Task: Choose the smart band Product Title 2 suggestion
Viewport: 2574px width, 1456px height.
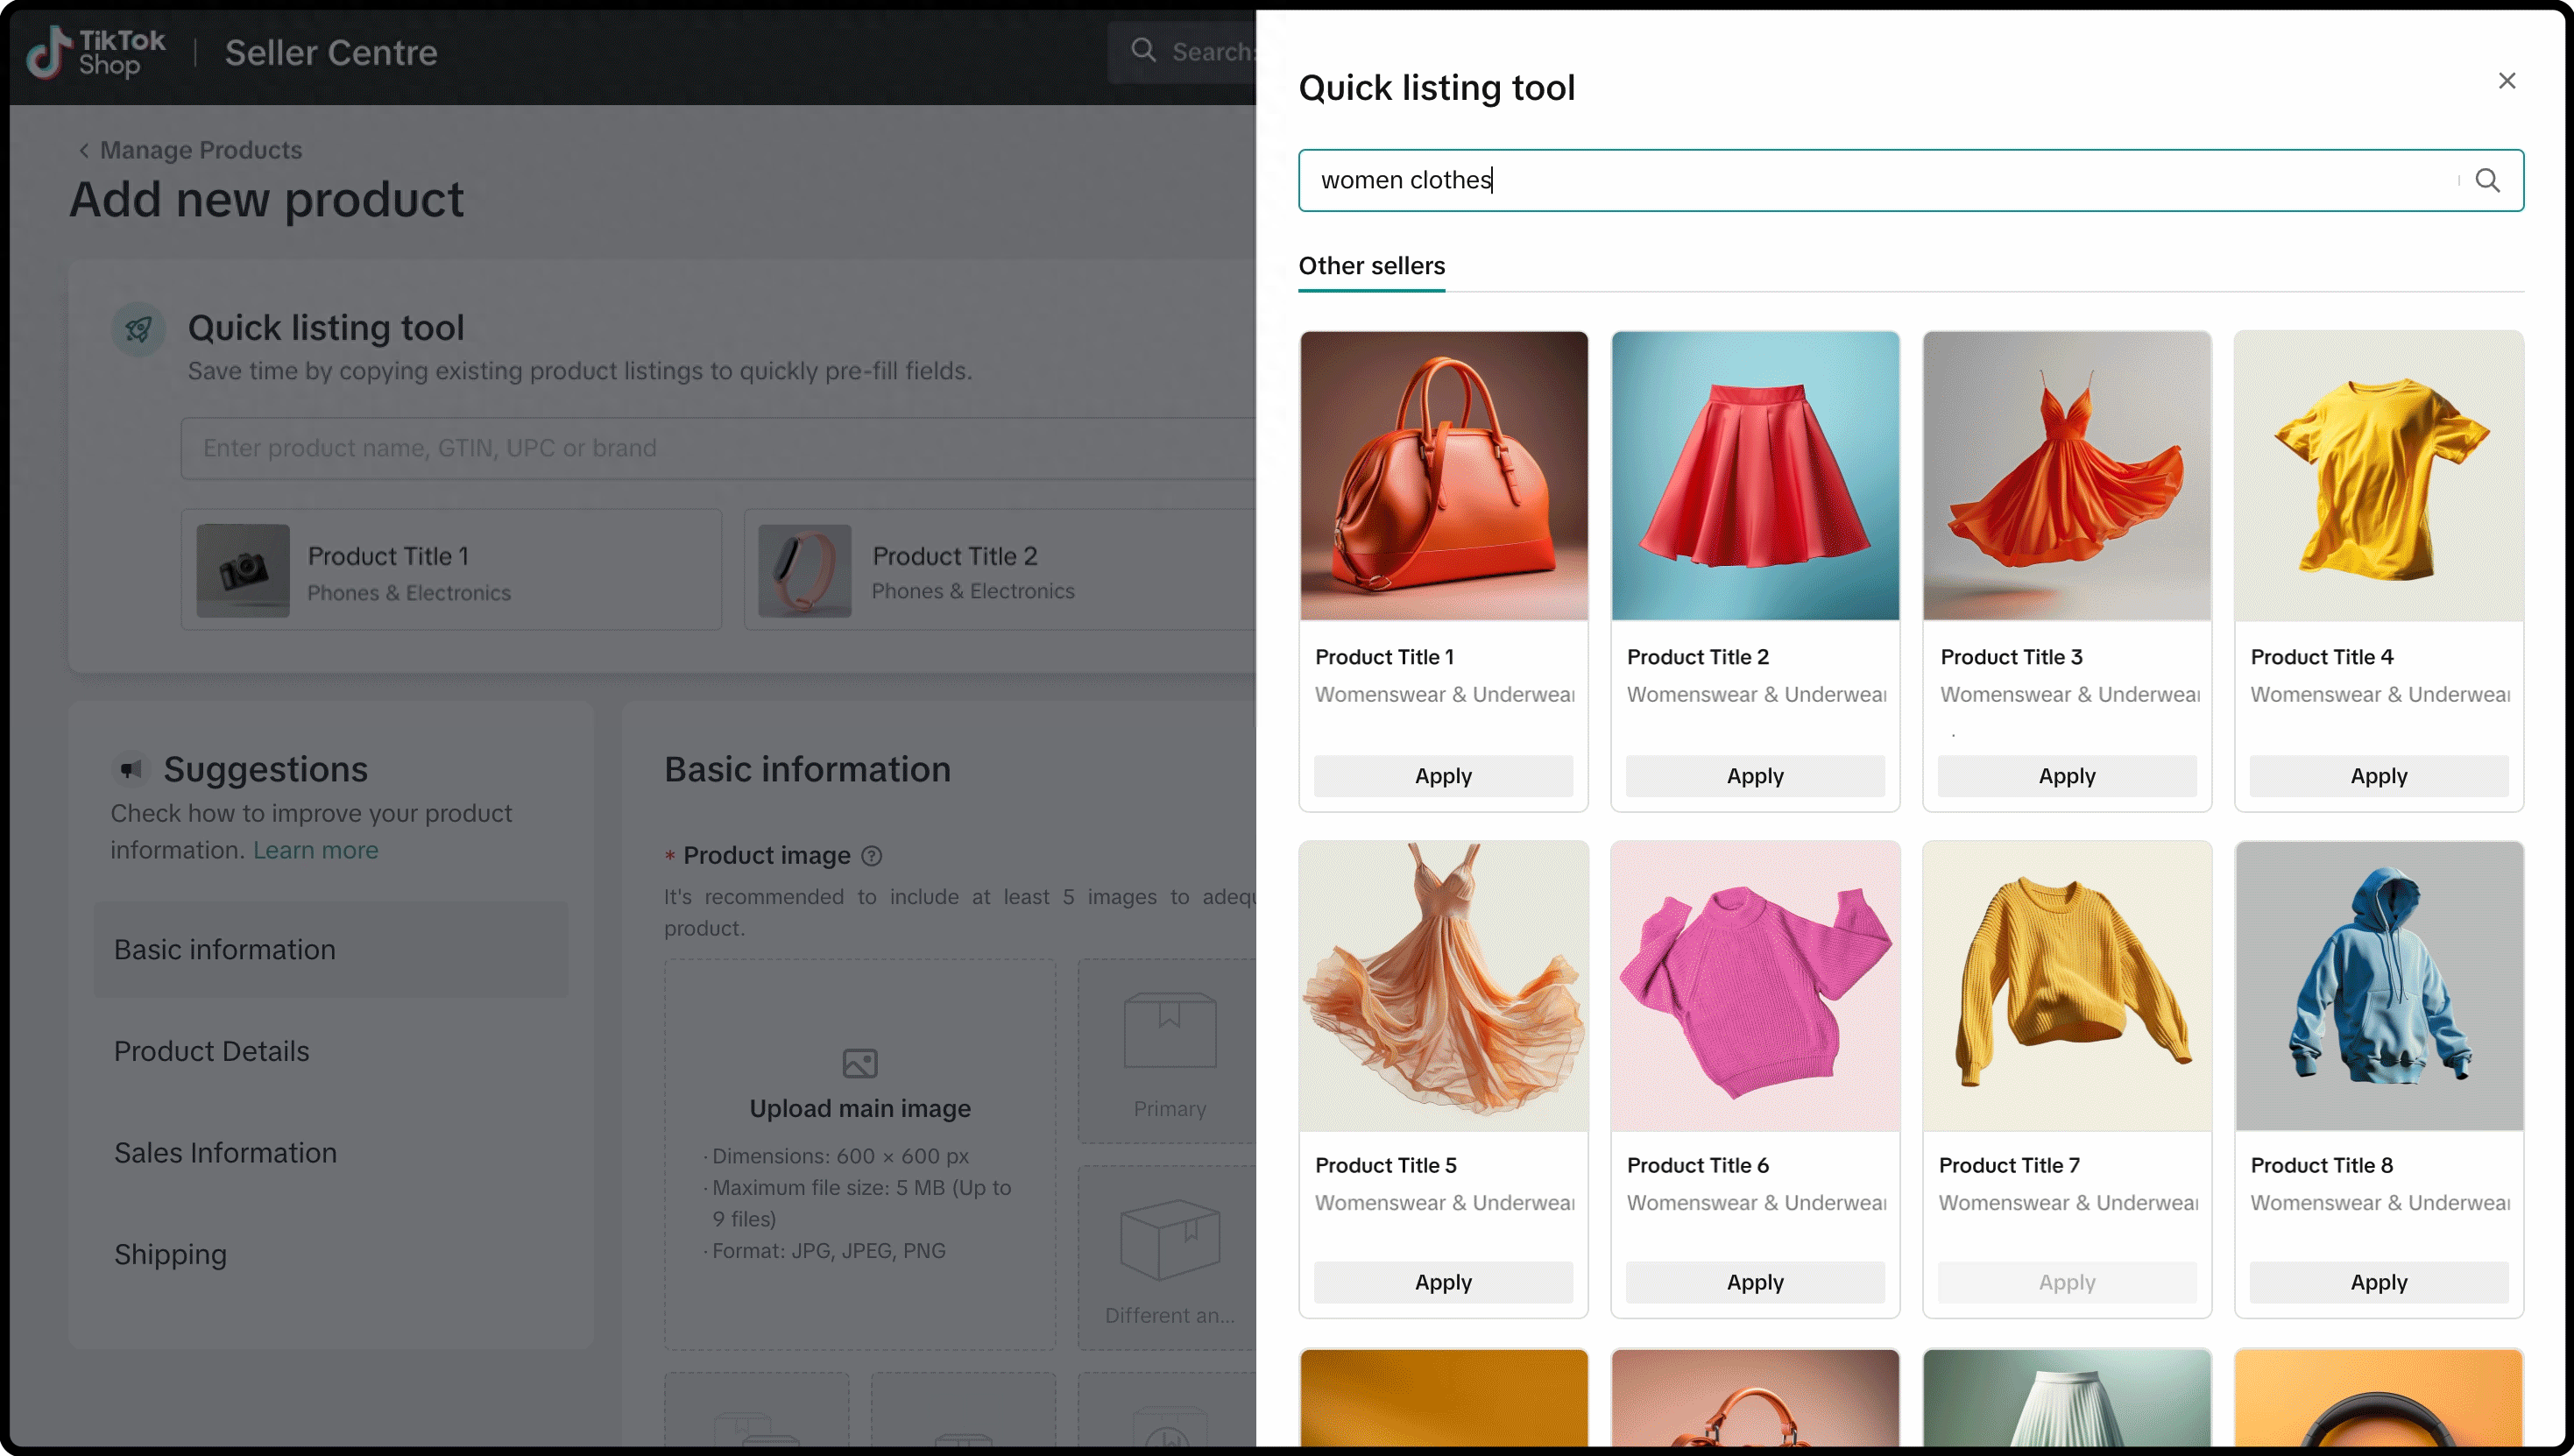Action: tap(1000, 570)
